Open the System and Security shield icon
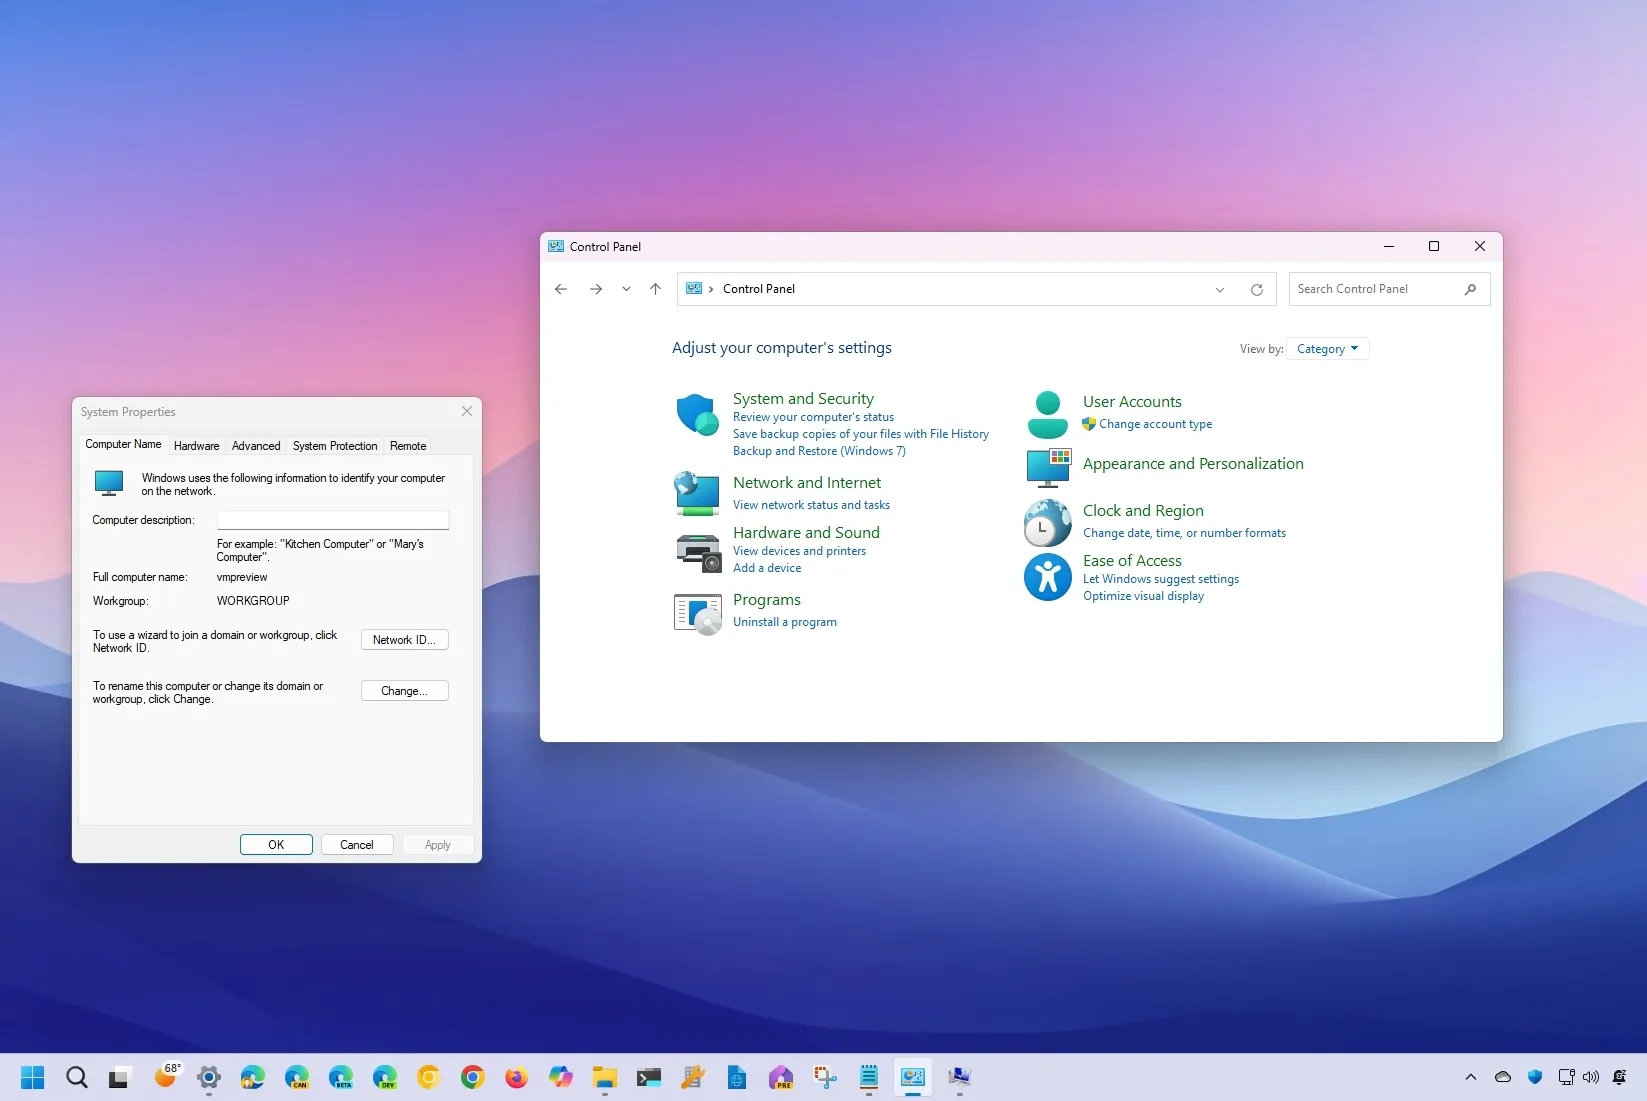Image resolution: width=1647 pixels, height=1101 pixels. [697, 414]
